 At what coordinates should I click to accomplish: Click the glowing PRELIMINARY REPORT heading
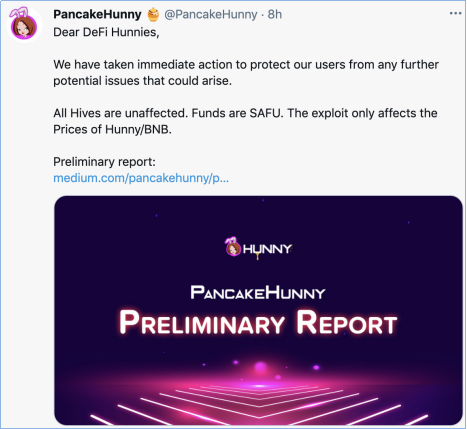point(258,323)
